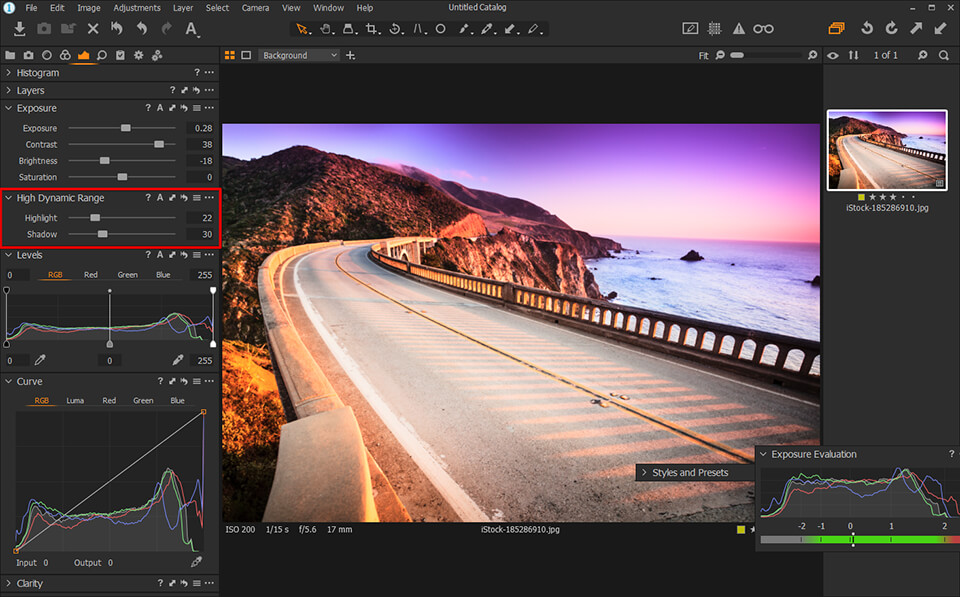Toggle the split-view icon left of the grid icon
The width and height of the screenshot is (960, 597).
pyautogui.click(x=690, y=28)
